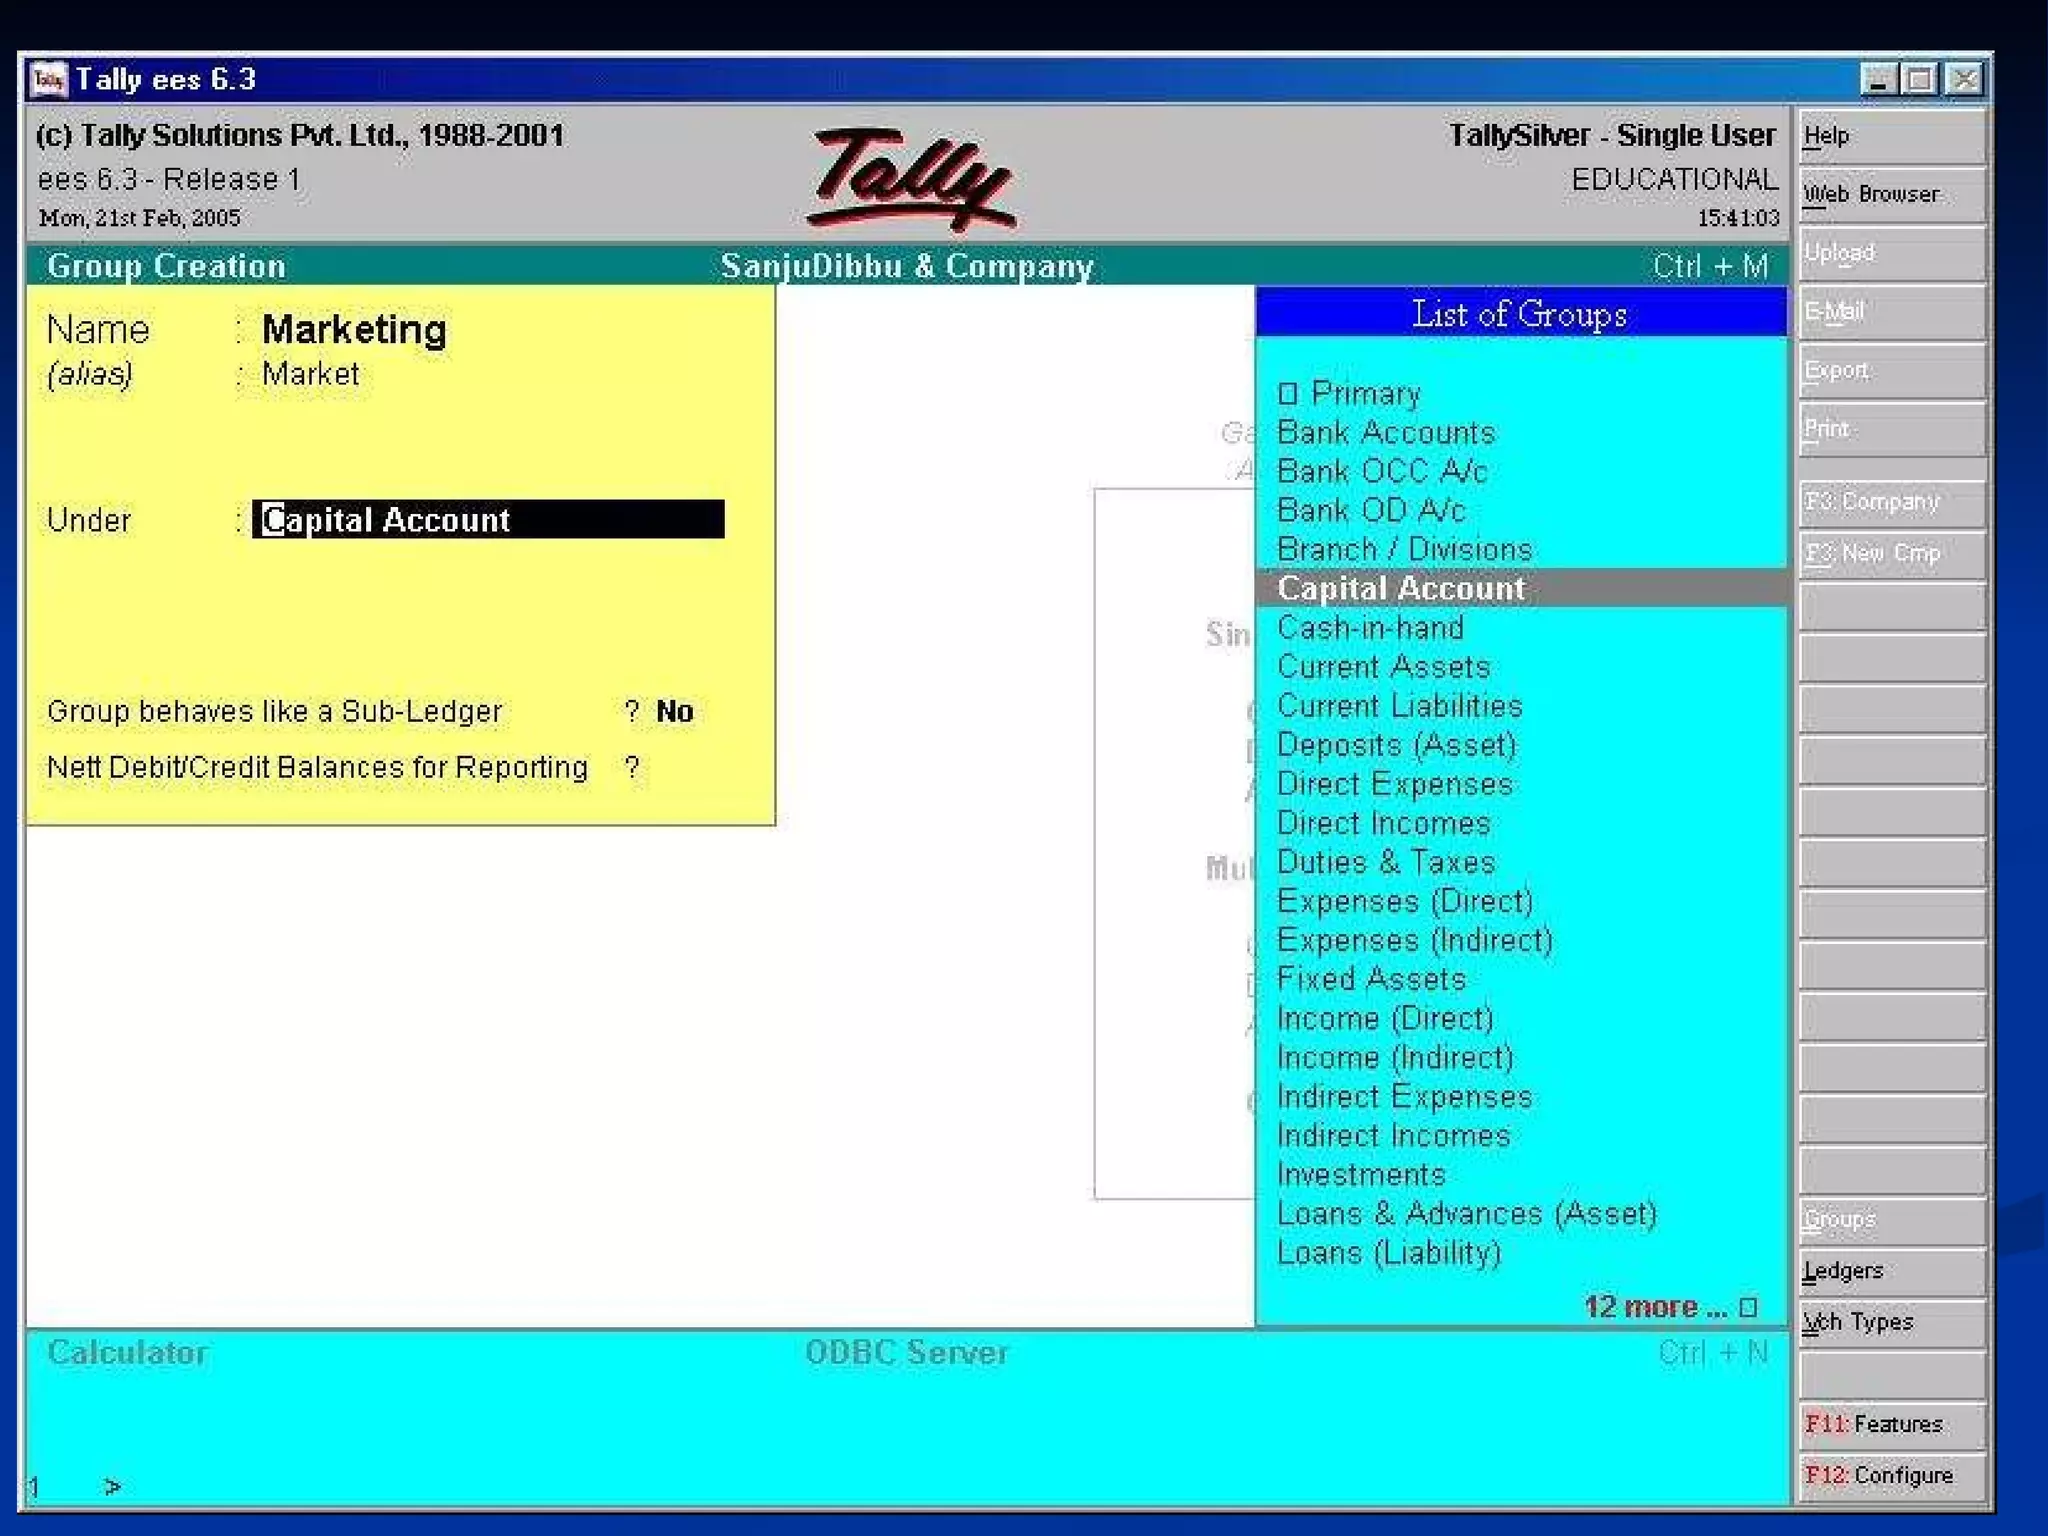The height and width of the screenshot is (1536, 2048).
Task: Click the Tally logo in header
Action: [x=910, y=179]
